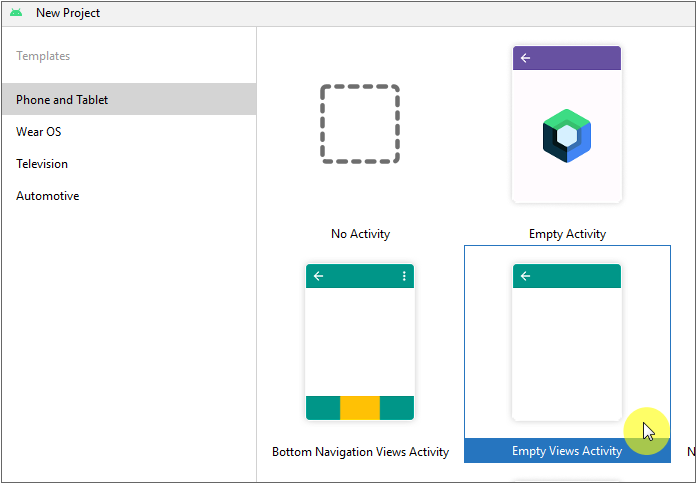Click the No Activity label
Image resolution: width=696 pixels, height=483 pixels.
coord(360,234)
